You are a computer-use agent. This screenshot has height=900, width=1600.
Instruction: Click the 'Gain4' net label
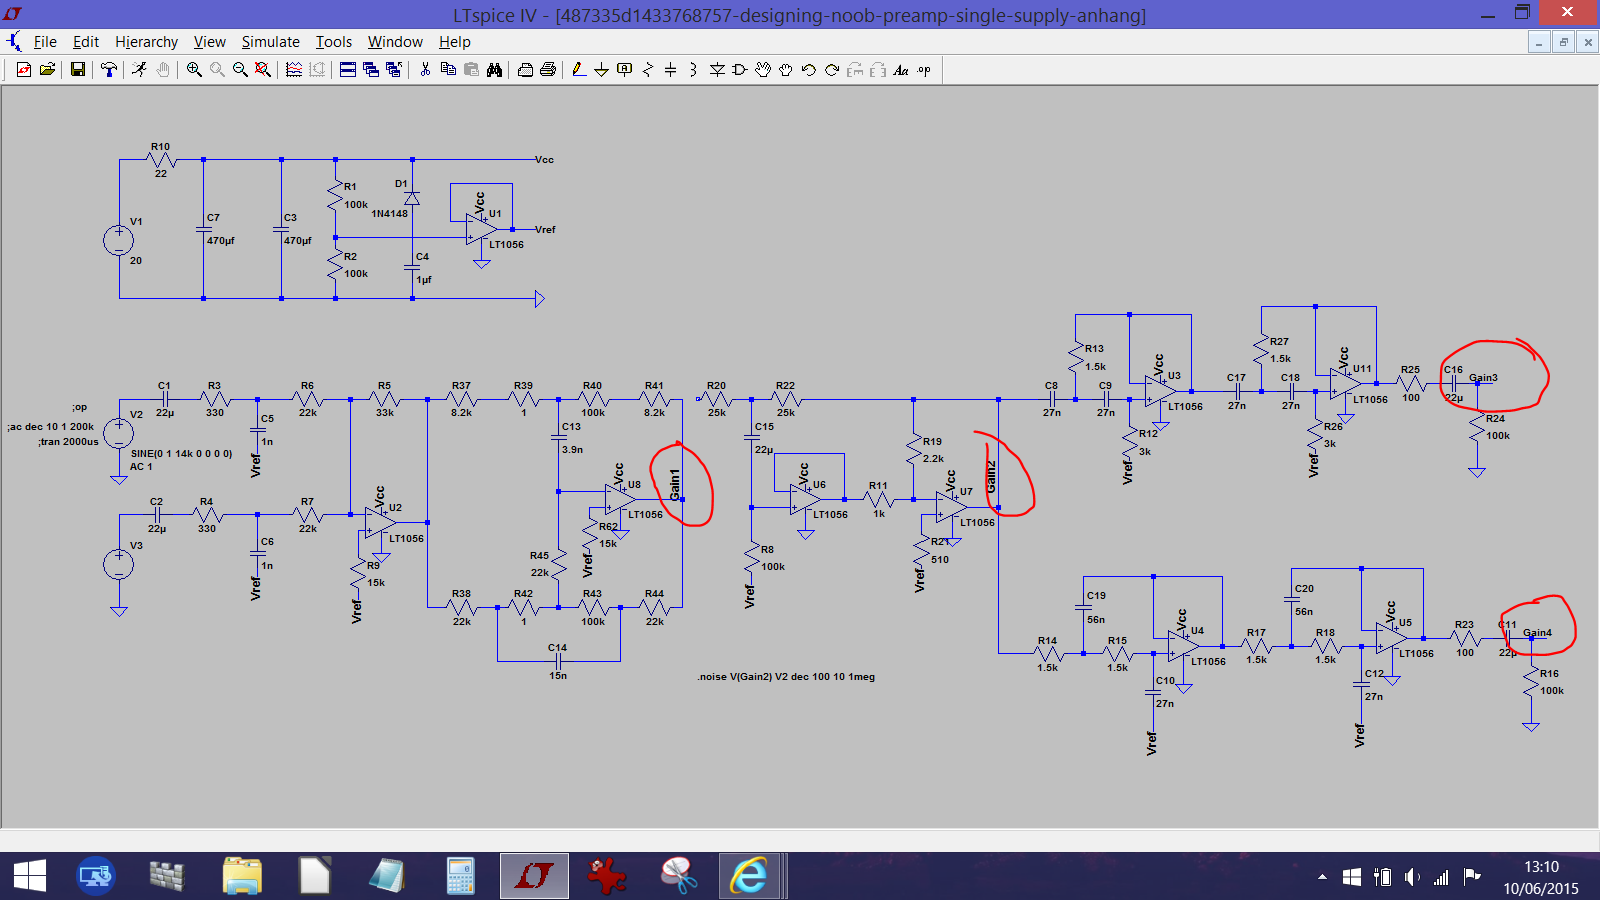(x=1537, y=633)
